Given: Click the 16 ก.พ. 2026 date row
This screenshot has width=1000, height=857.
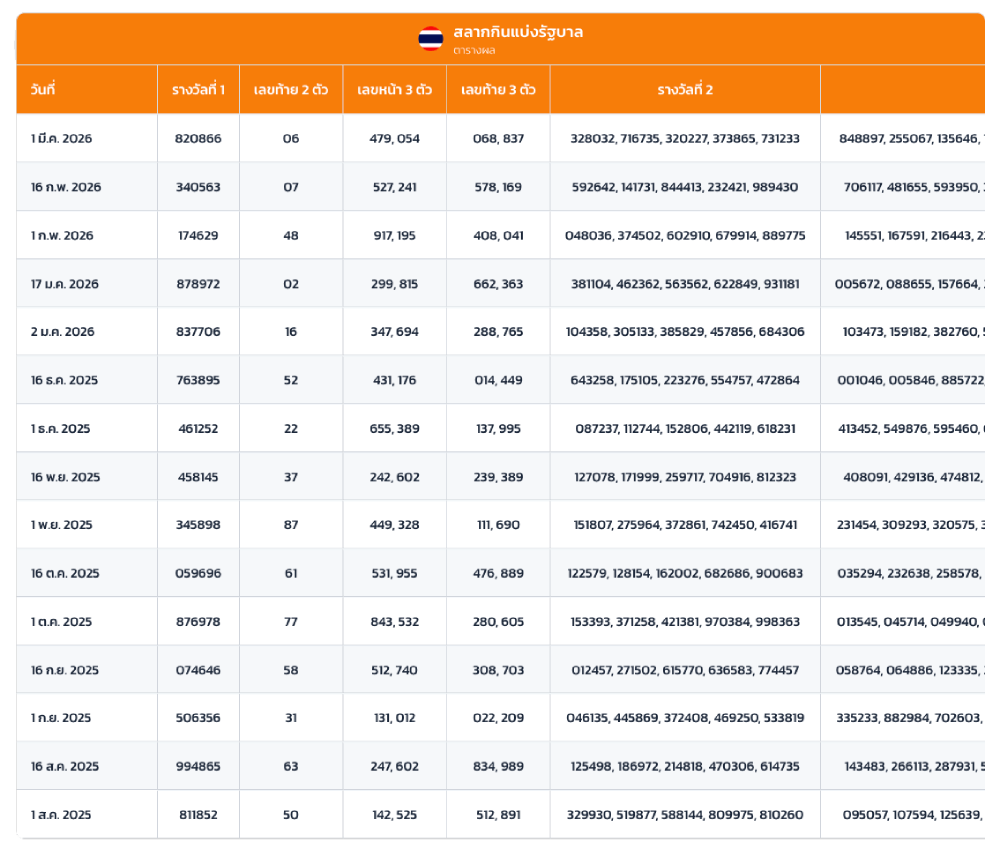Looking at the screenshot, I should [x=66, y=187].
